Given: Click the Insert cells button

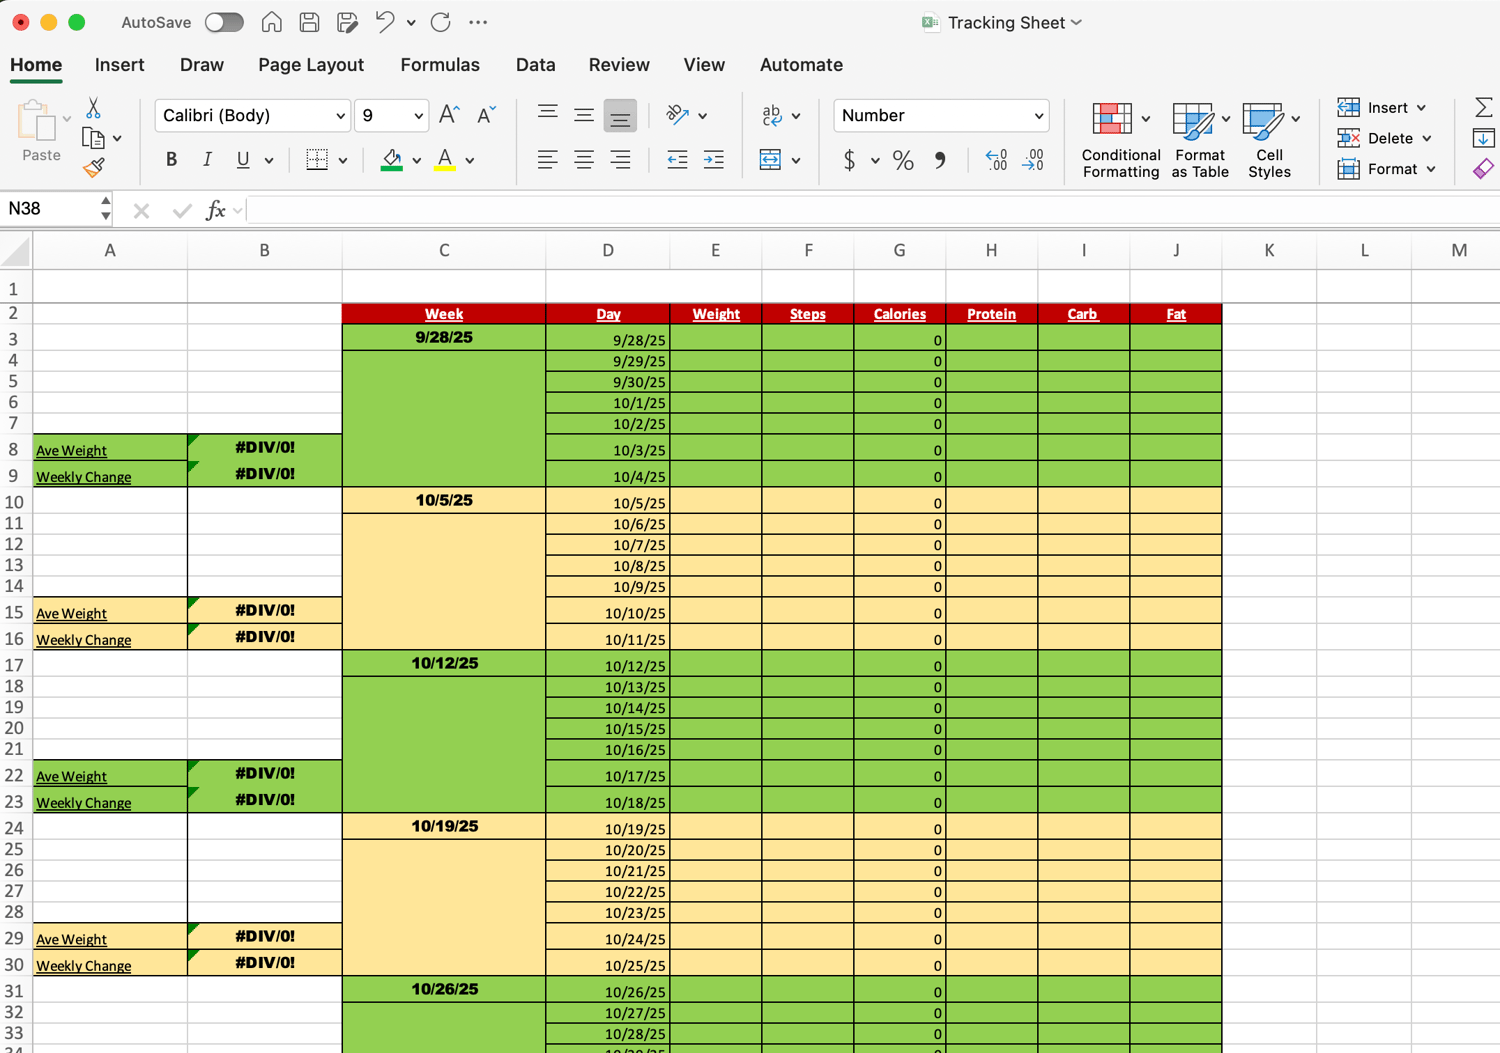Looking at the screenshot, I should (1384, 107).
